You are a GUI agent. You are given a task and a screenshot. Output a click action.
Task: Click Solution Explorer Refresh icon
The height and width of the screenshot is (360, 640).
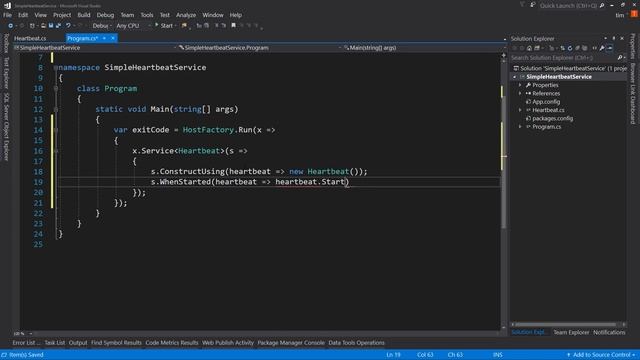click(x=570, y=48)
